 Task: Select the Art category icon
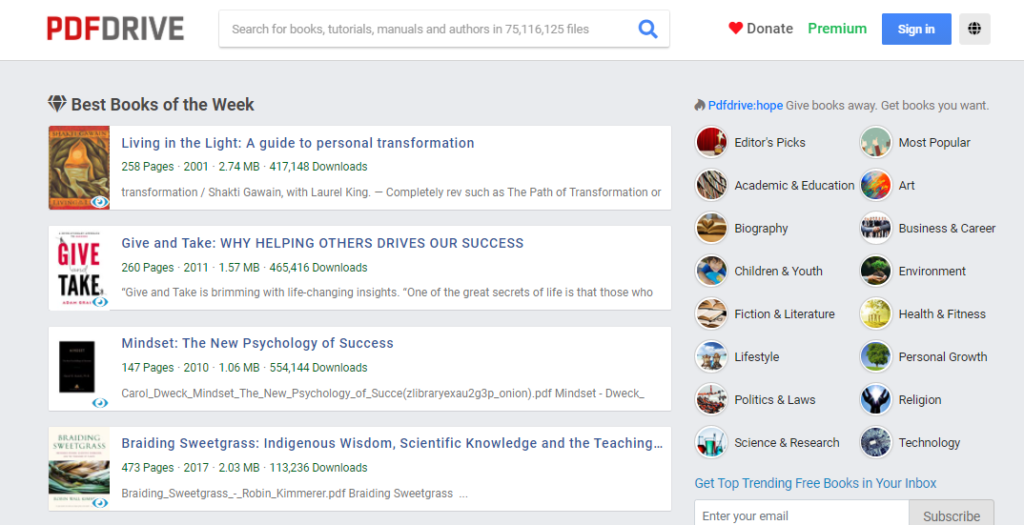(875, 185)
